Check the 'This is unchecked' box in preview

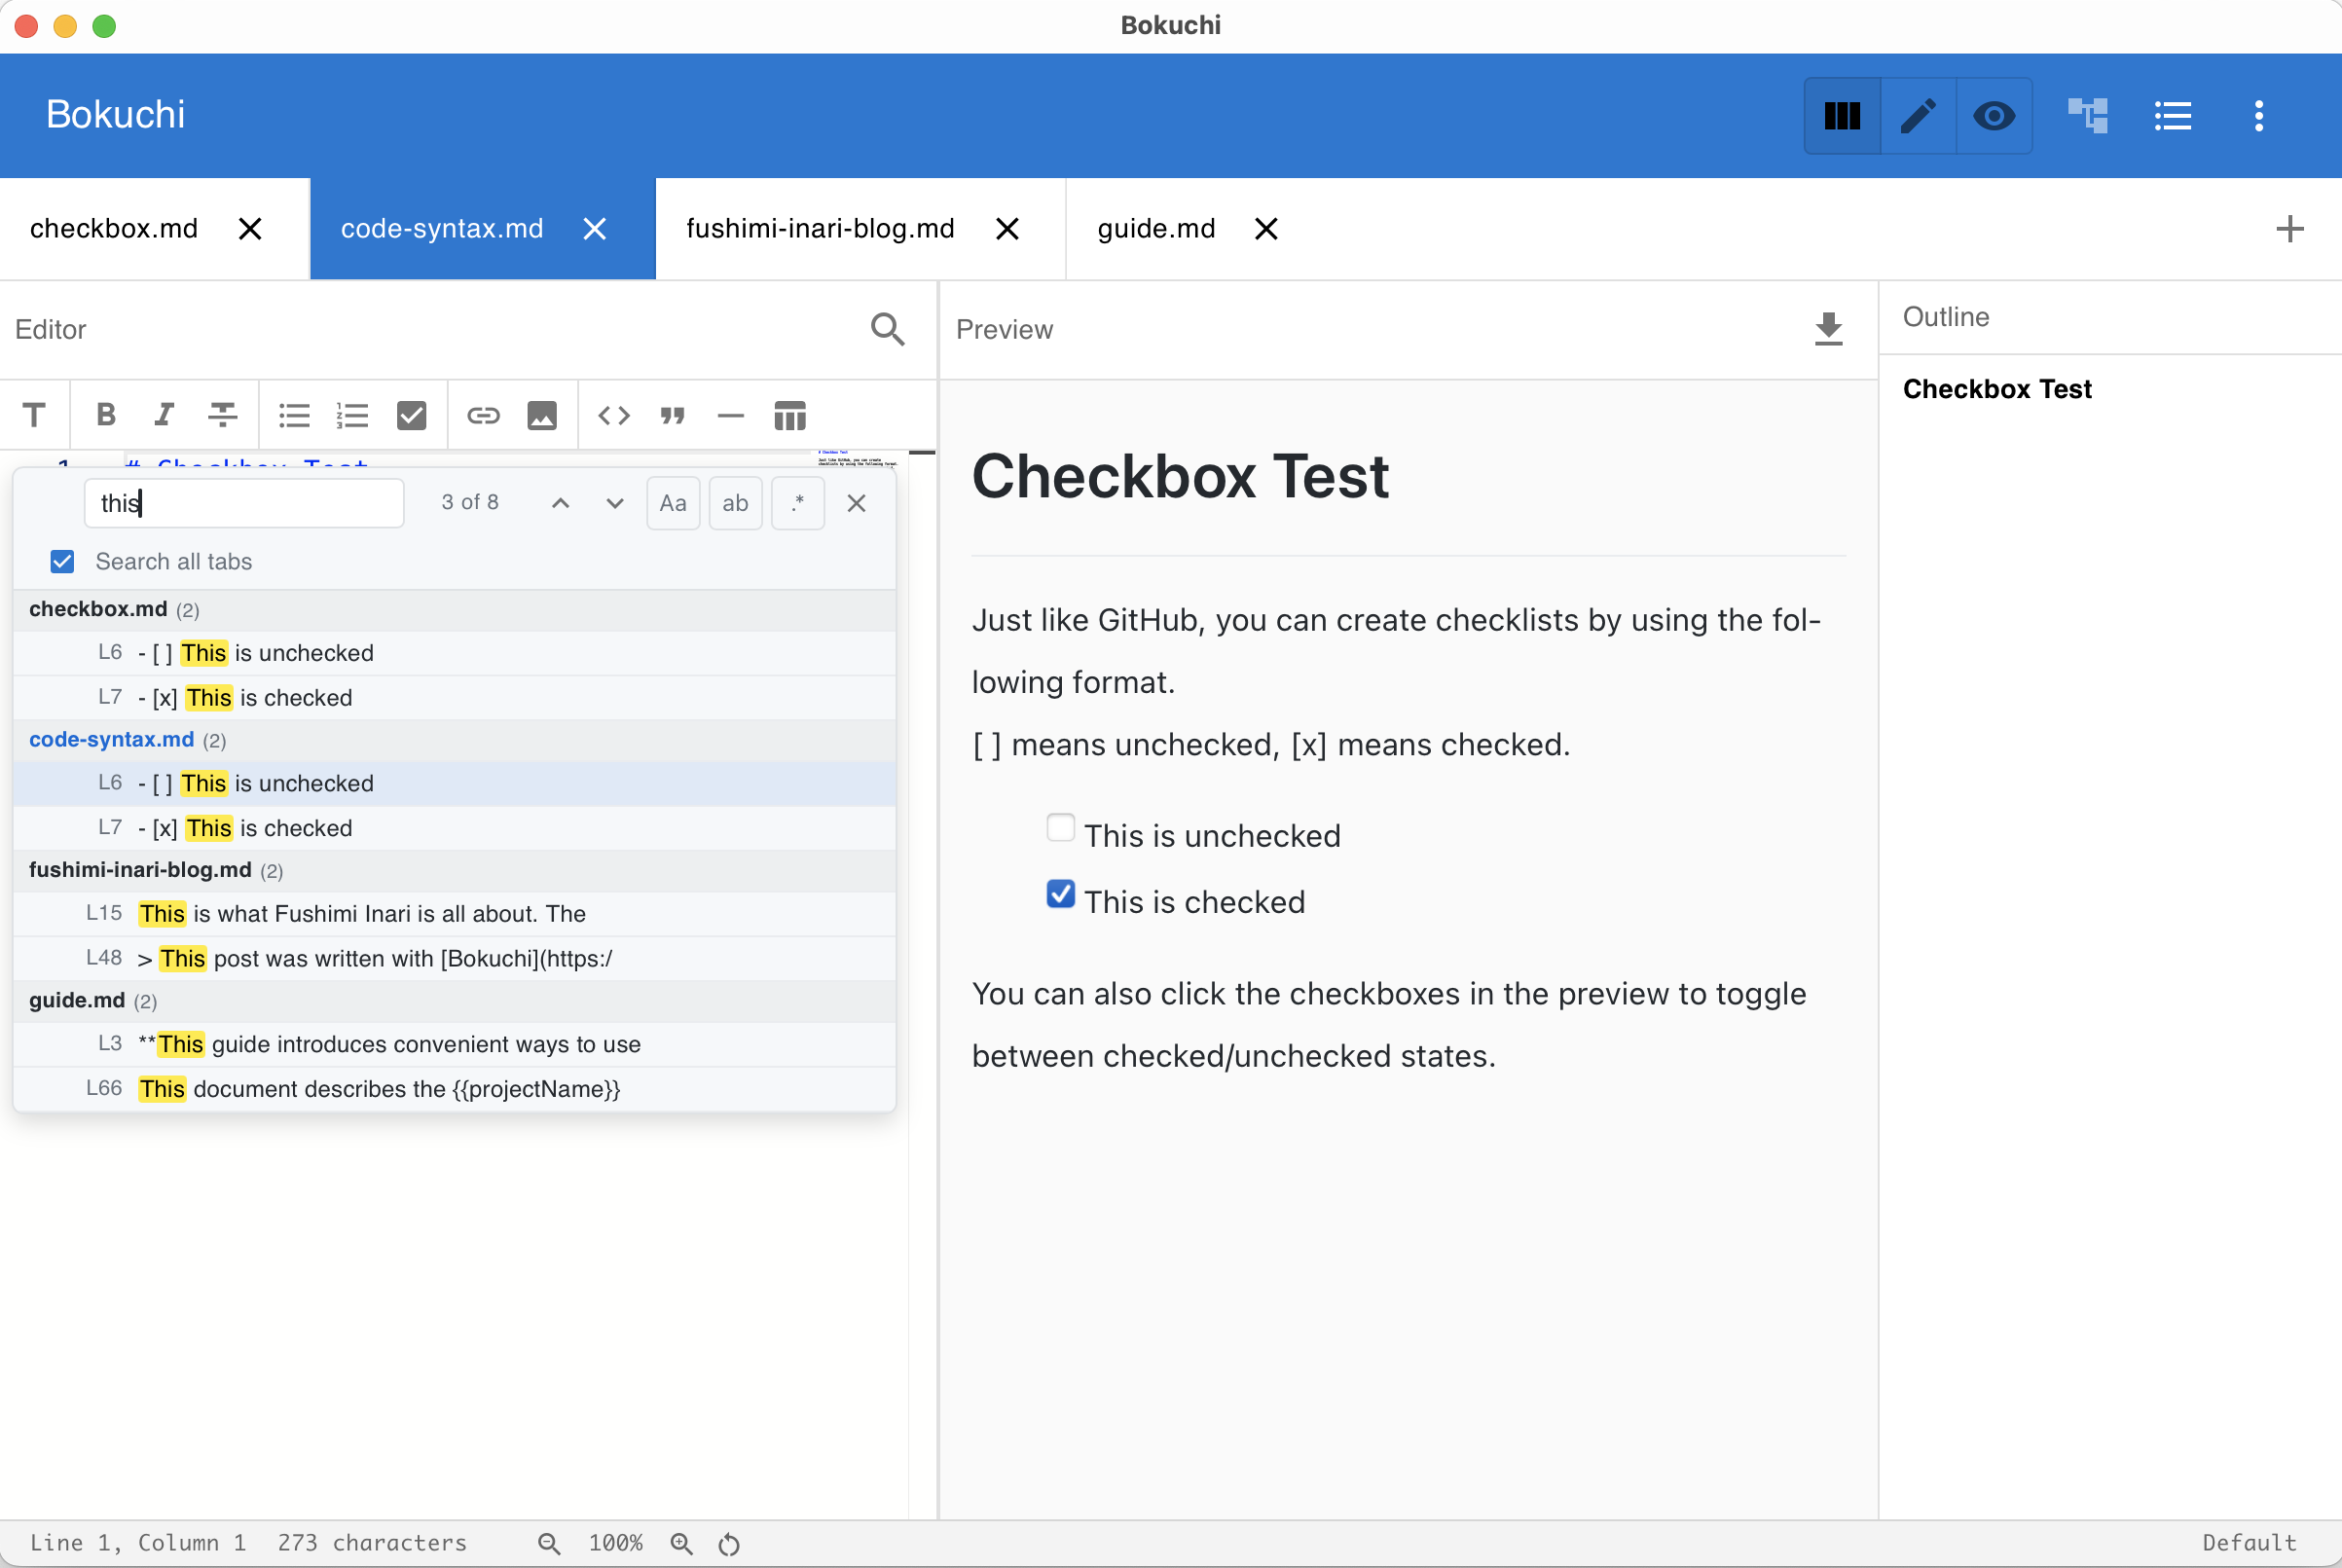tap(1060, 827)
